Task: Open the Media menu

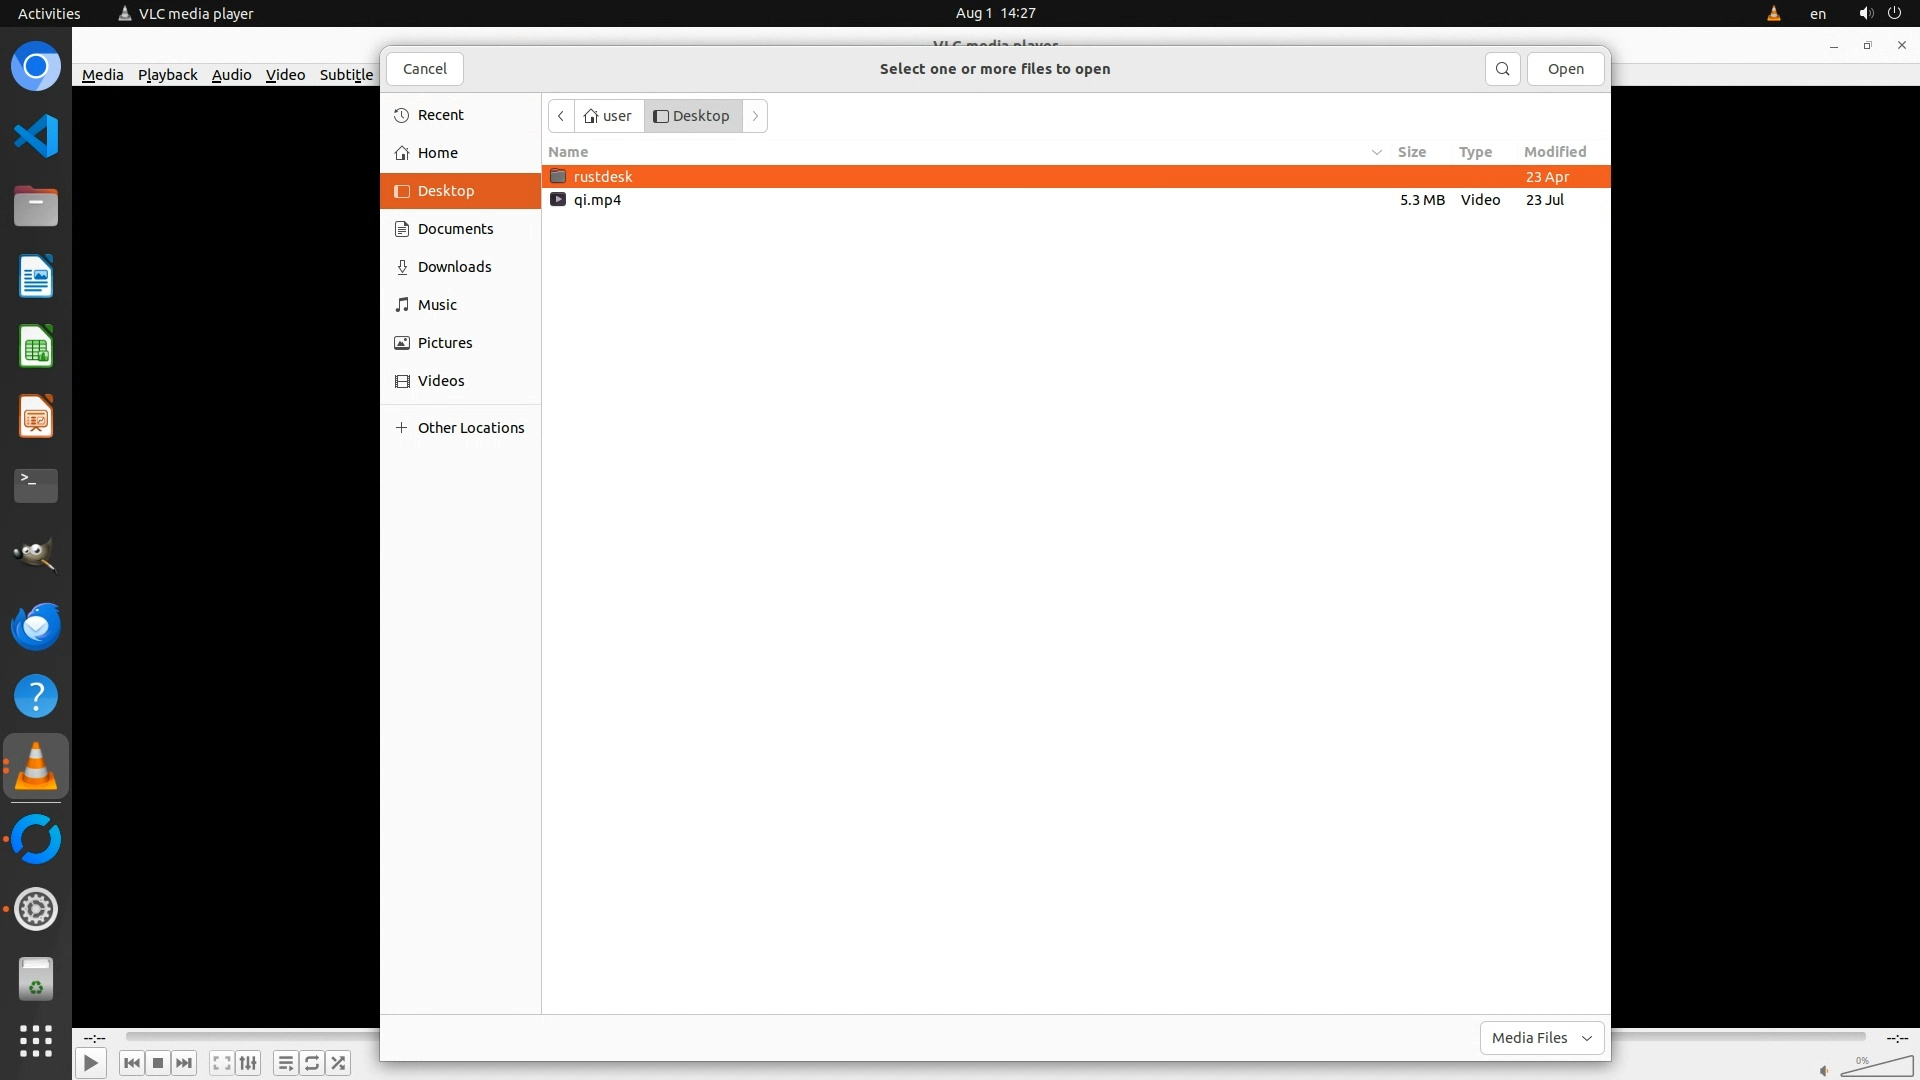Action: (x=102, y=75)
